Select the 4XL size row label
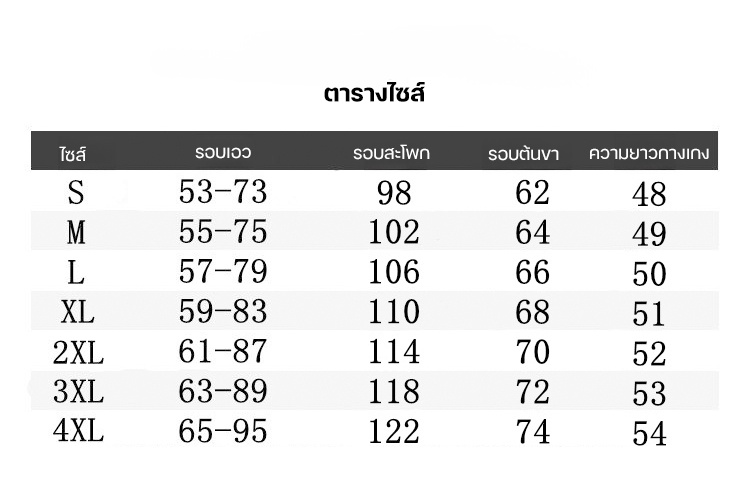Image resolution: width=750 pixels, height=482 pixels. pos(78,432)
